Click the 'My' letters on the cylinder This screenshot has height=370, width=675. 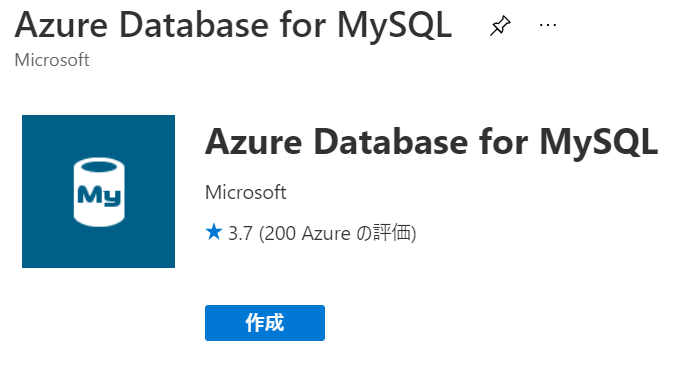pos(99,196)
